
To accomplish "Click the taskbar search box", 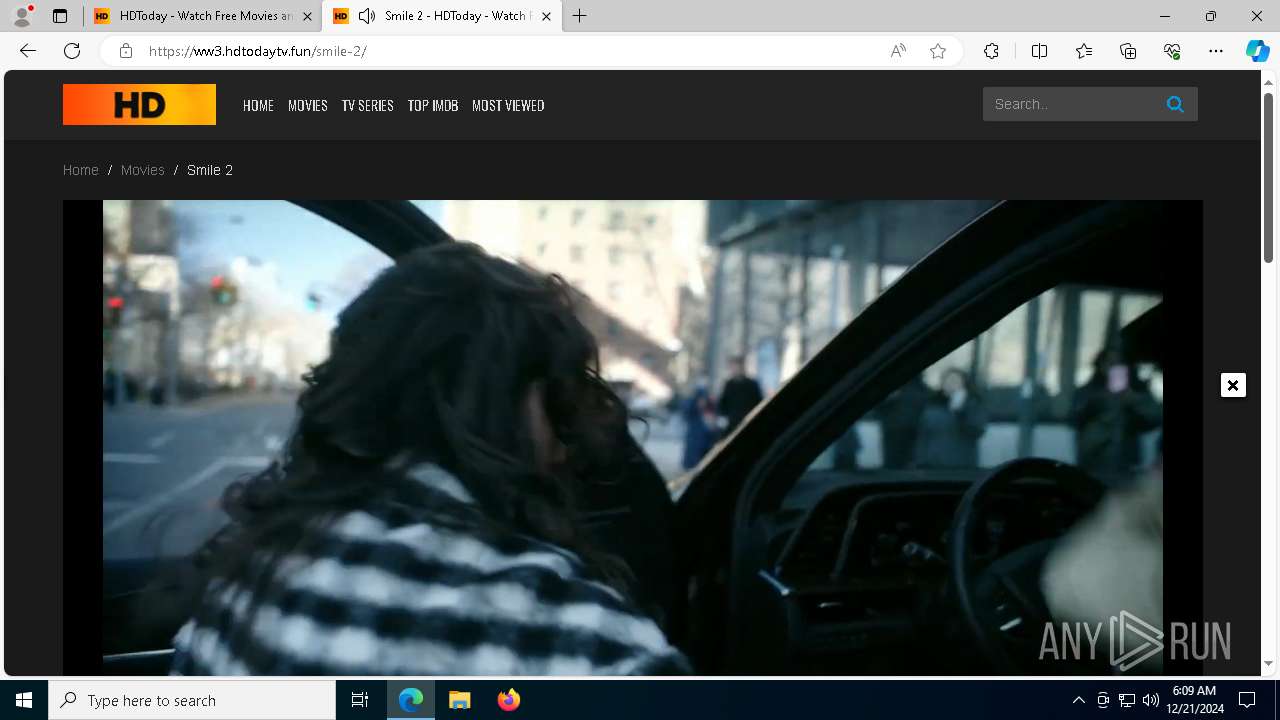I will pos(192,700).
